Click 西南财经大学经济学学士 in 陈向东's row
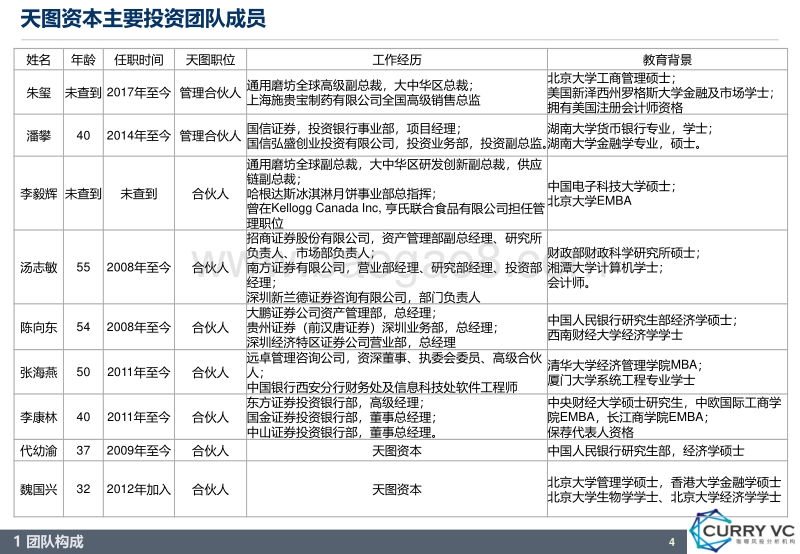This screenshot has width=800, height=554. click(x=615, y=335)
